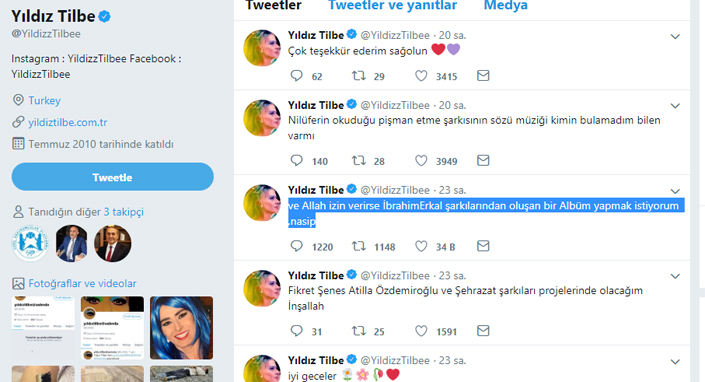The height and width of the screenshot is (382, 705).
Task: Like the tweet about Nilüfer's pişman etme song
Action: [421, 160]
